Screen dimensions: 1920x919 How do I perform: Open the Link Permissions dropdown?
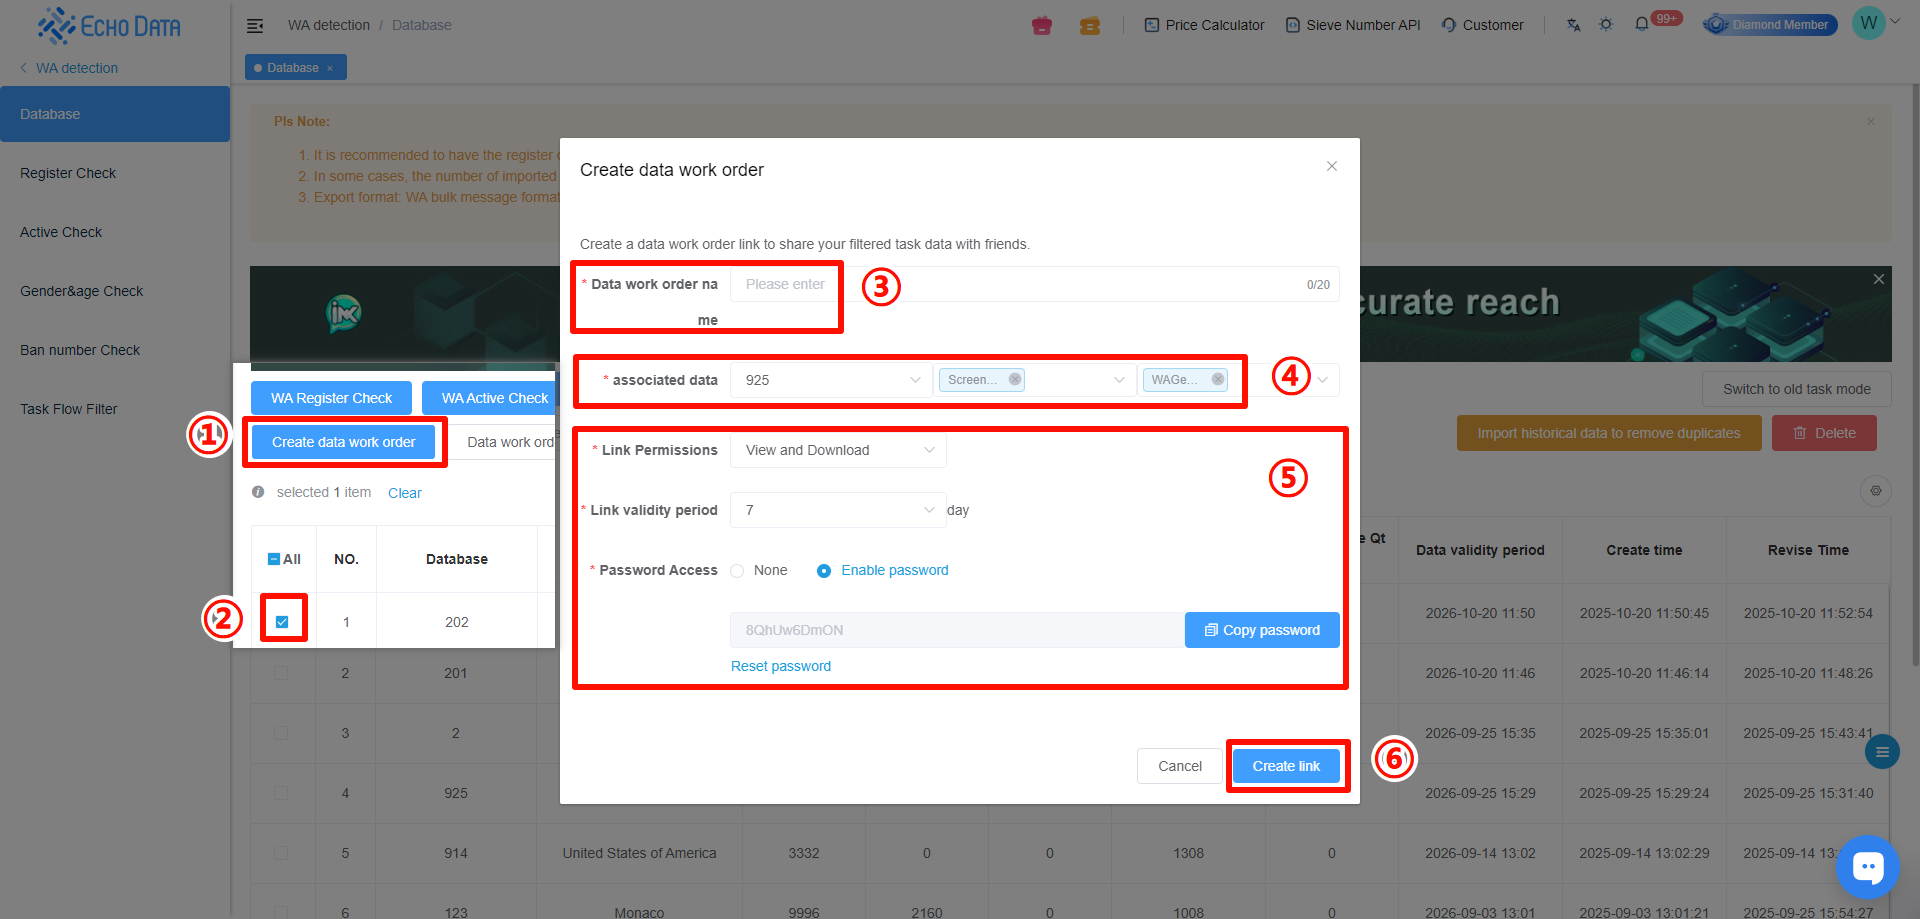[838, 451]
